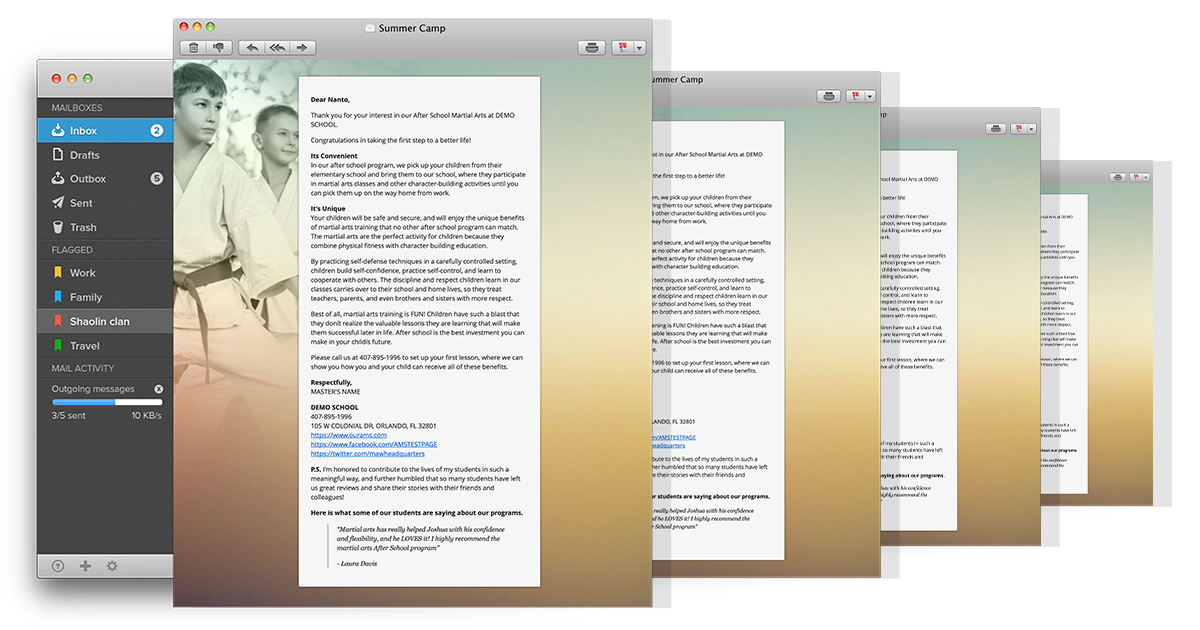Click the outgoing messages progress bar
This screenshot has width=1200, height=630.
click(108, 402)
